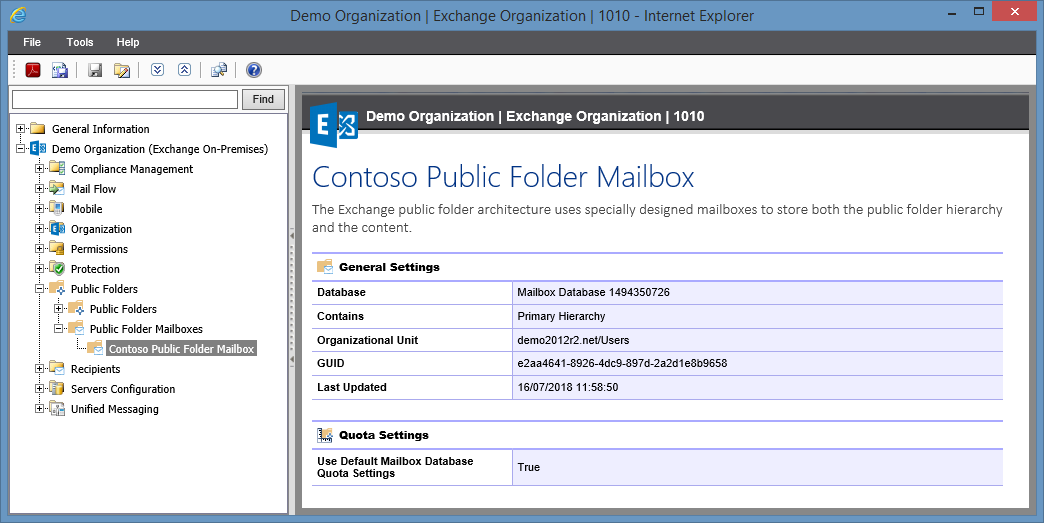
Task: Click the True value in Quota Settings
Action: point(529,467)
